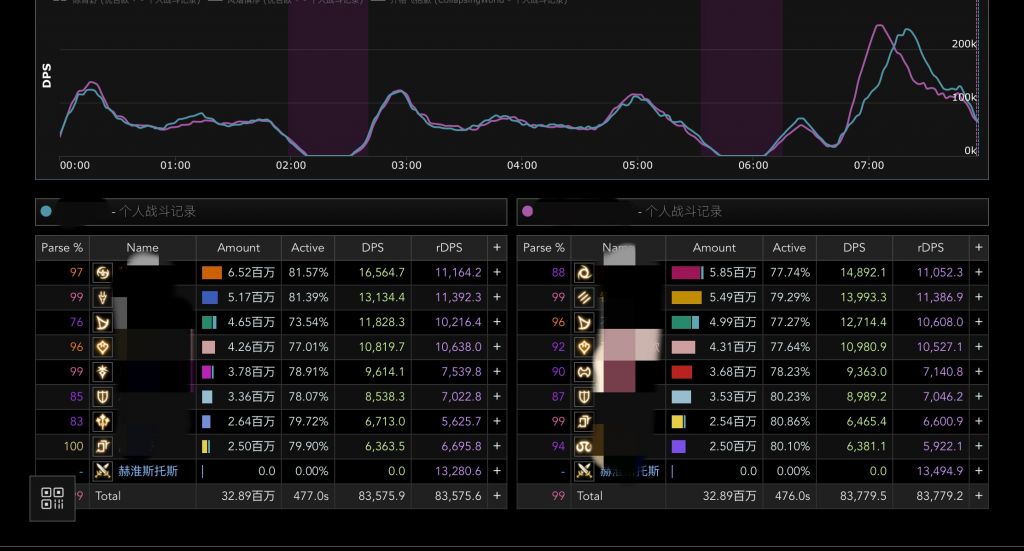This screenshot has height=551, width=1024.
Task: Open 赫淮斯托斯 link in left table
Action: (x=149, y=470)
